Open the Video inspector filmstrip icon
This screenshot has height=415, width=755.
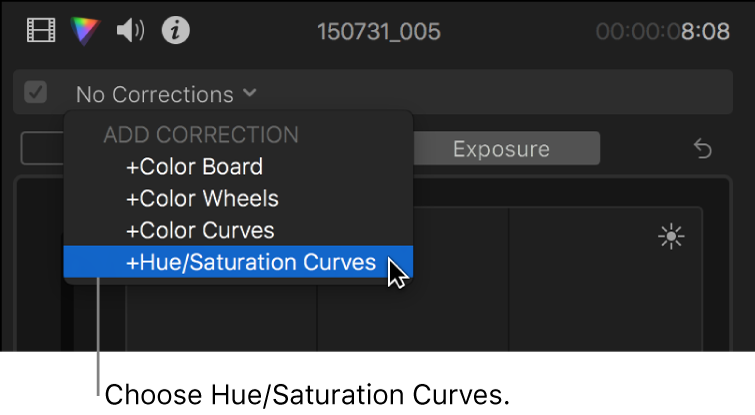pos(41,32)
